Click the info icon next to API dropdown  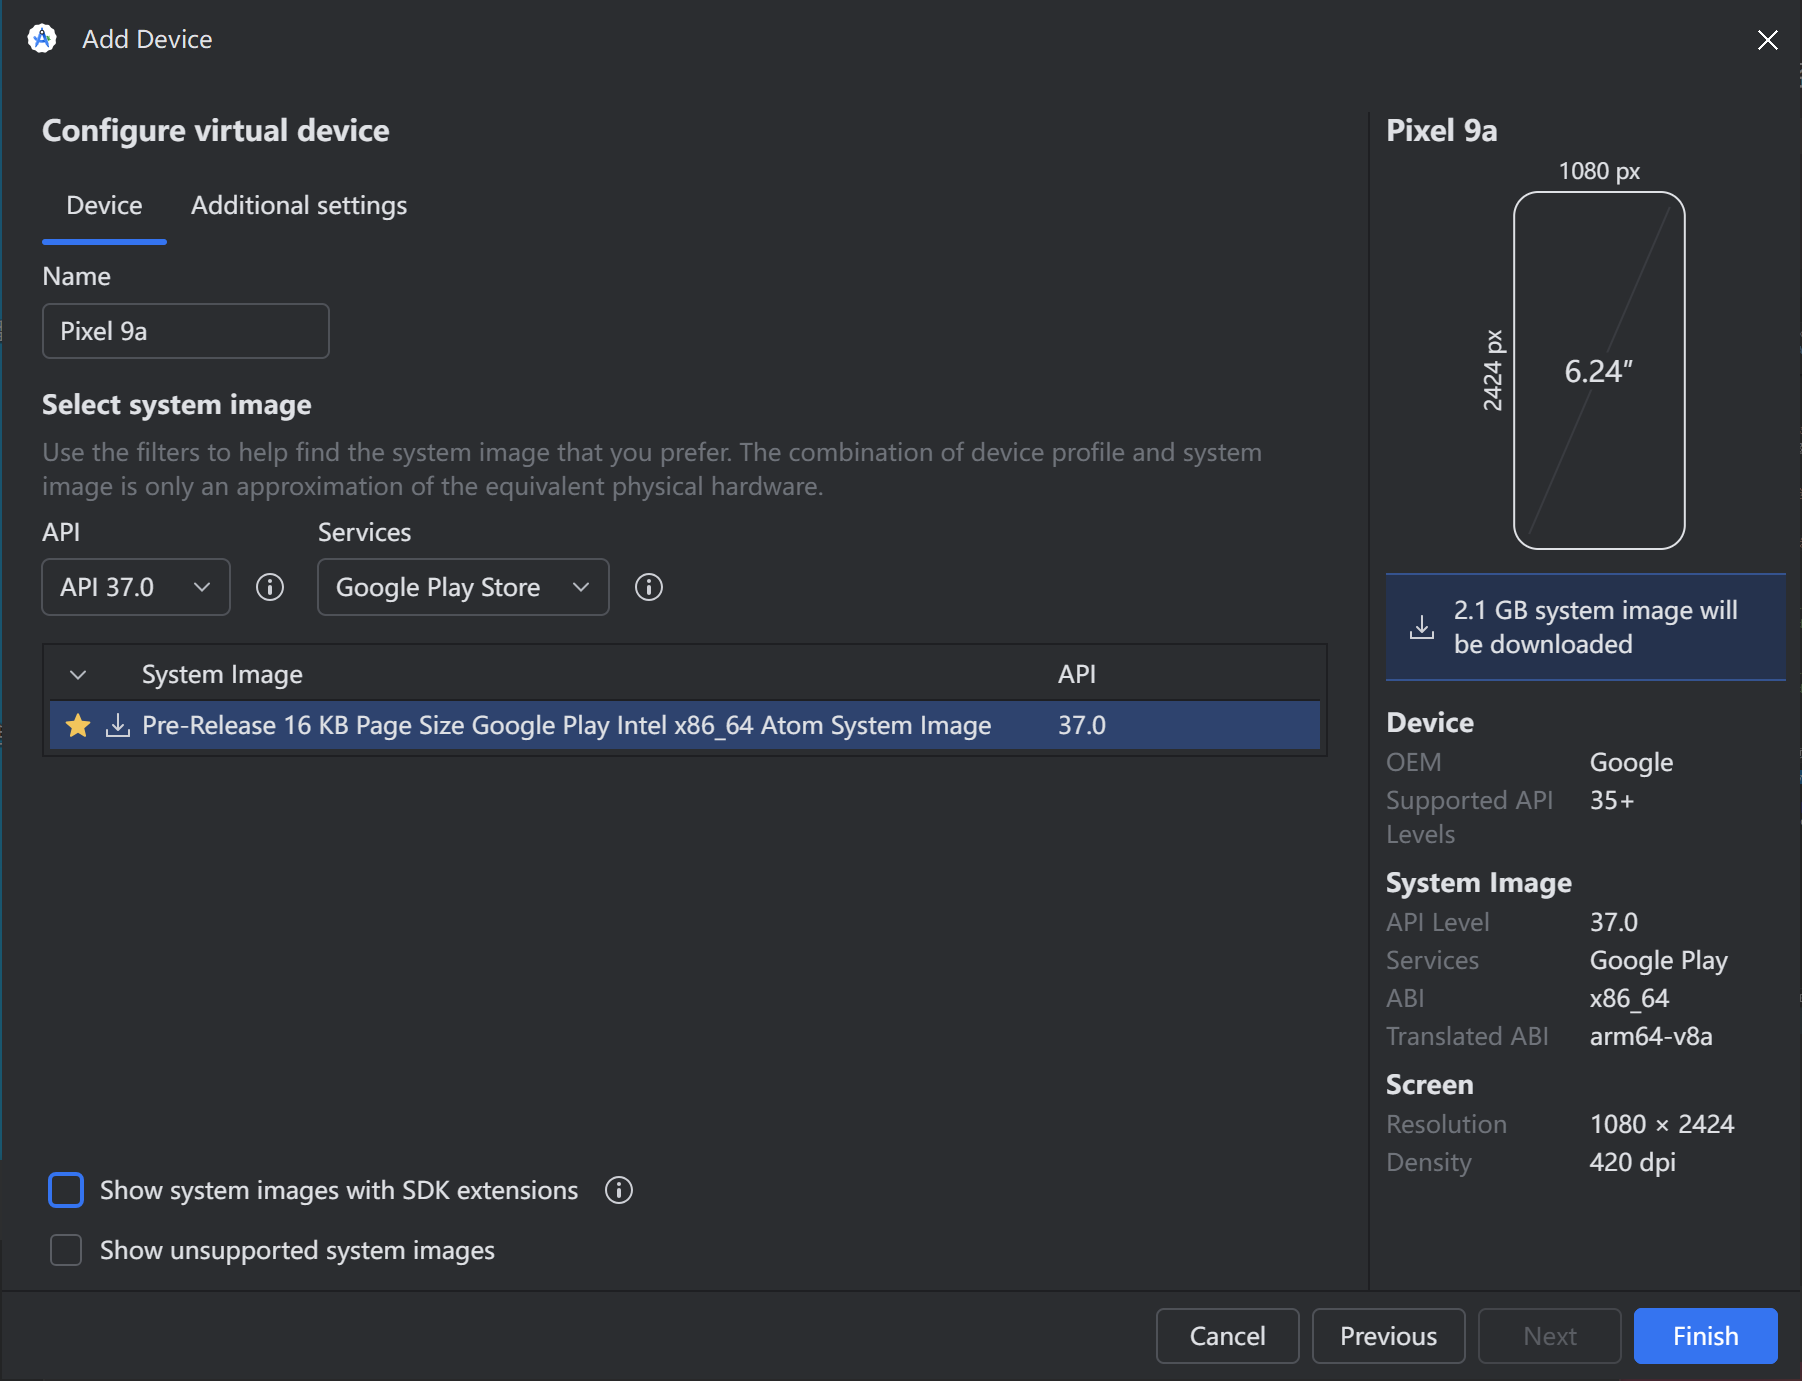click(x=270, y=587)
